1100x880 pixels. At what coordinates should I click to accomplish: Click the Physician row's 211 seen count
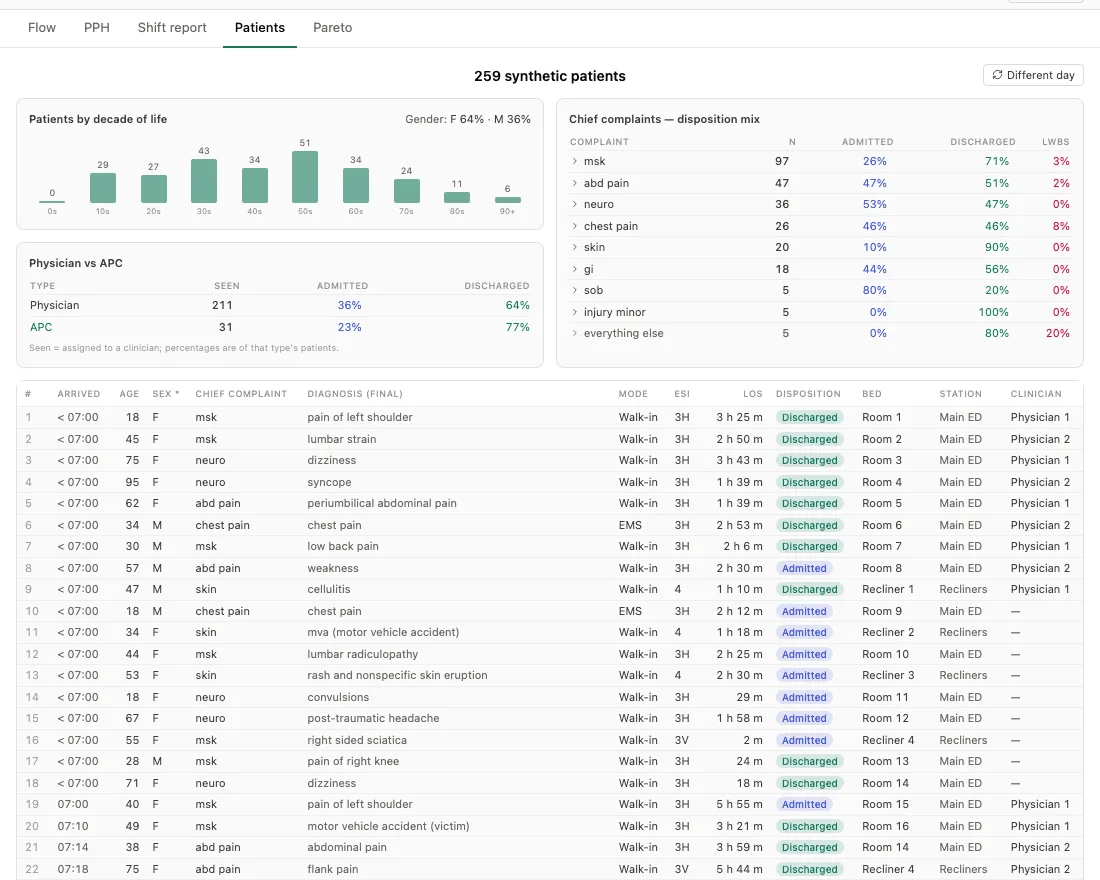point(222,305)
